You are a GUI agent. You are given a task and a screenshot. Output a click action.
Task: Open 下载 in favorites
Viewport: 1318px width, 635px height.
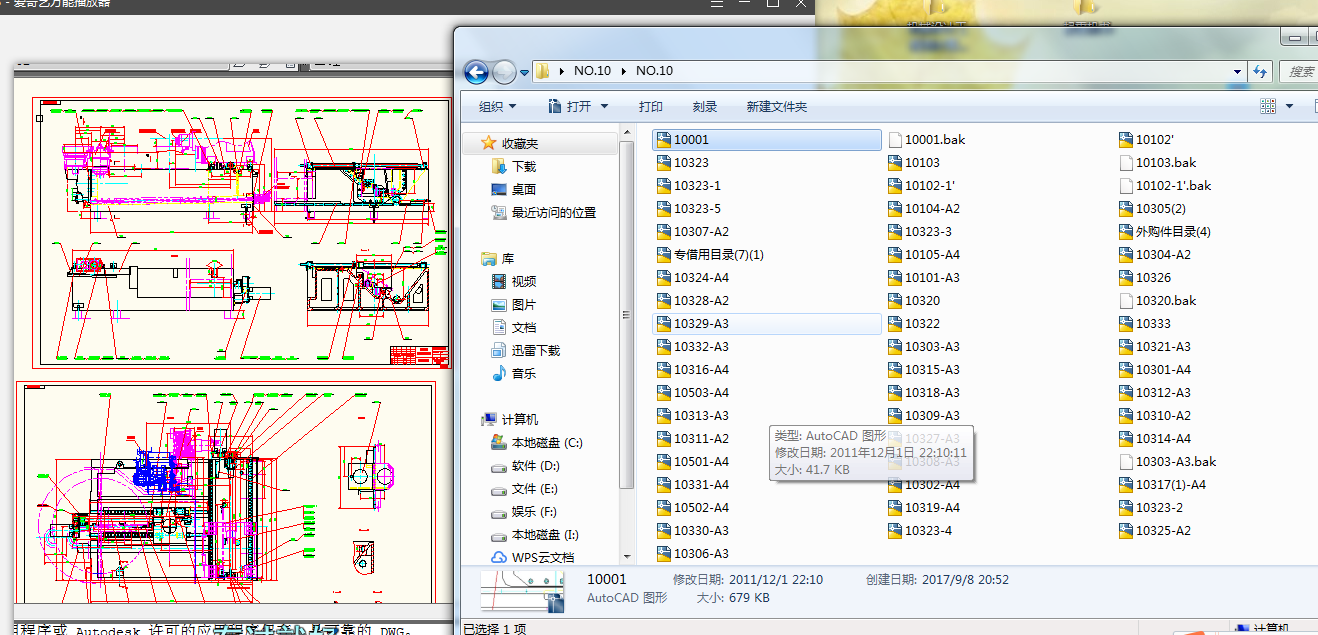click(514, 167)
